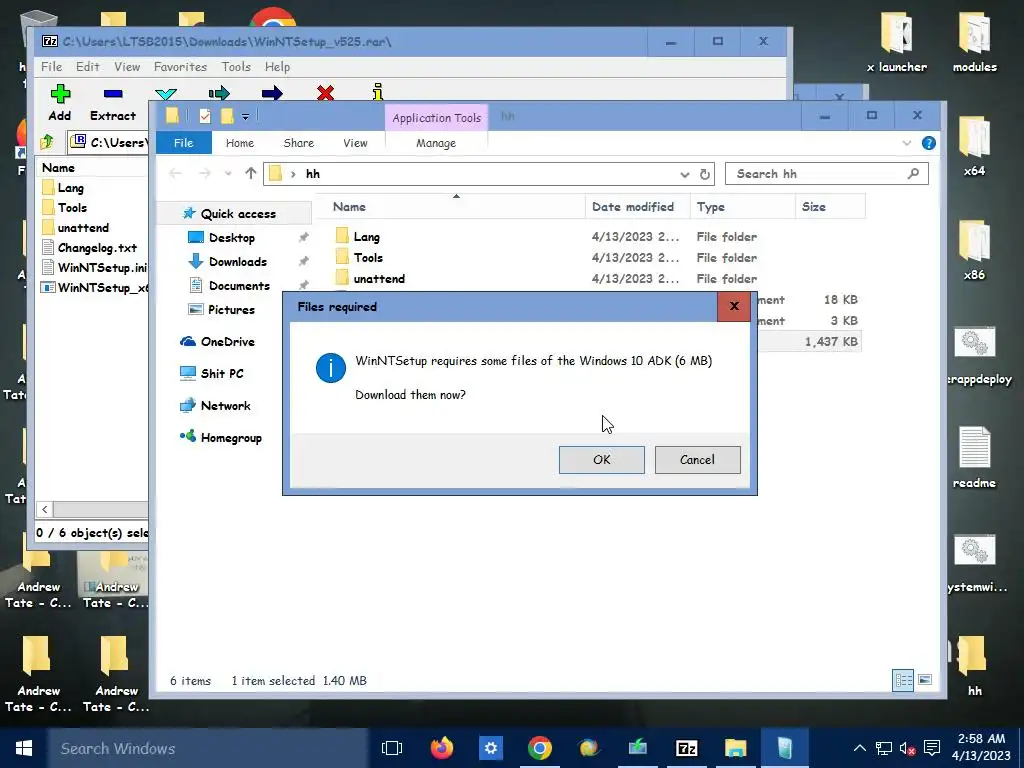Open Chrome from the taskbar
The width and height of the screenshot is (1024, 768).
click(x=539, y=748)
